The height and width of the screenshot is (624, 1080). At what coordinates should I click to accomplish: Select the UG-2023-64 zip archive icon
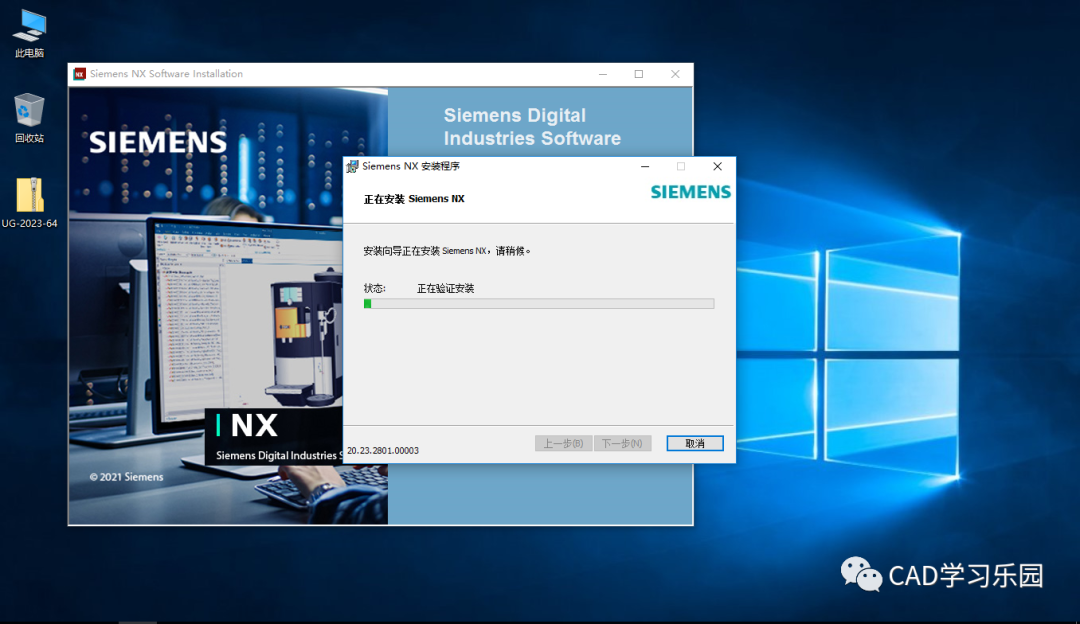30,202
